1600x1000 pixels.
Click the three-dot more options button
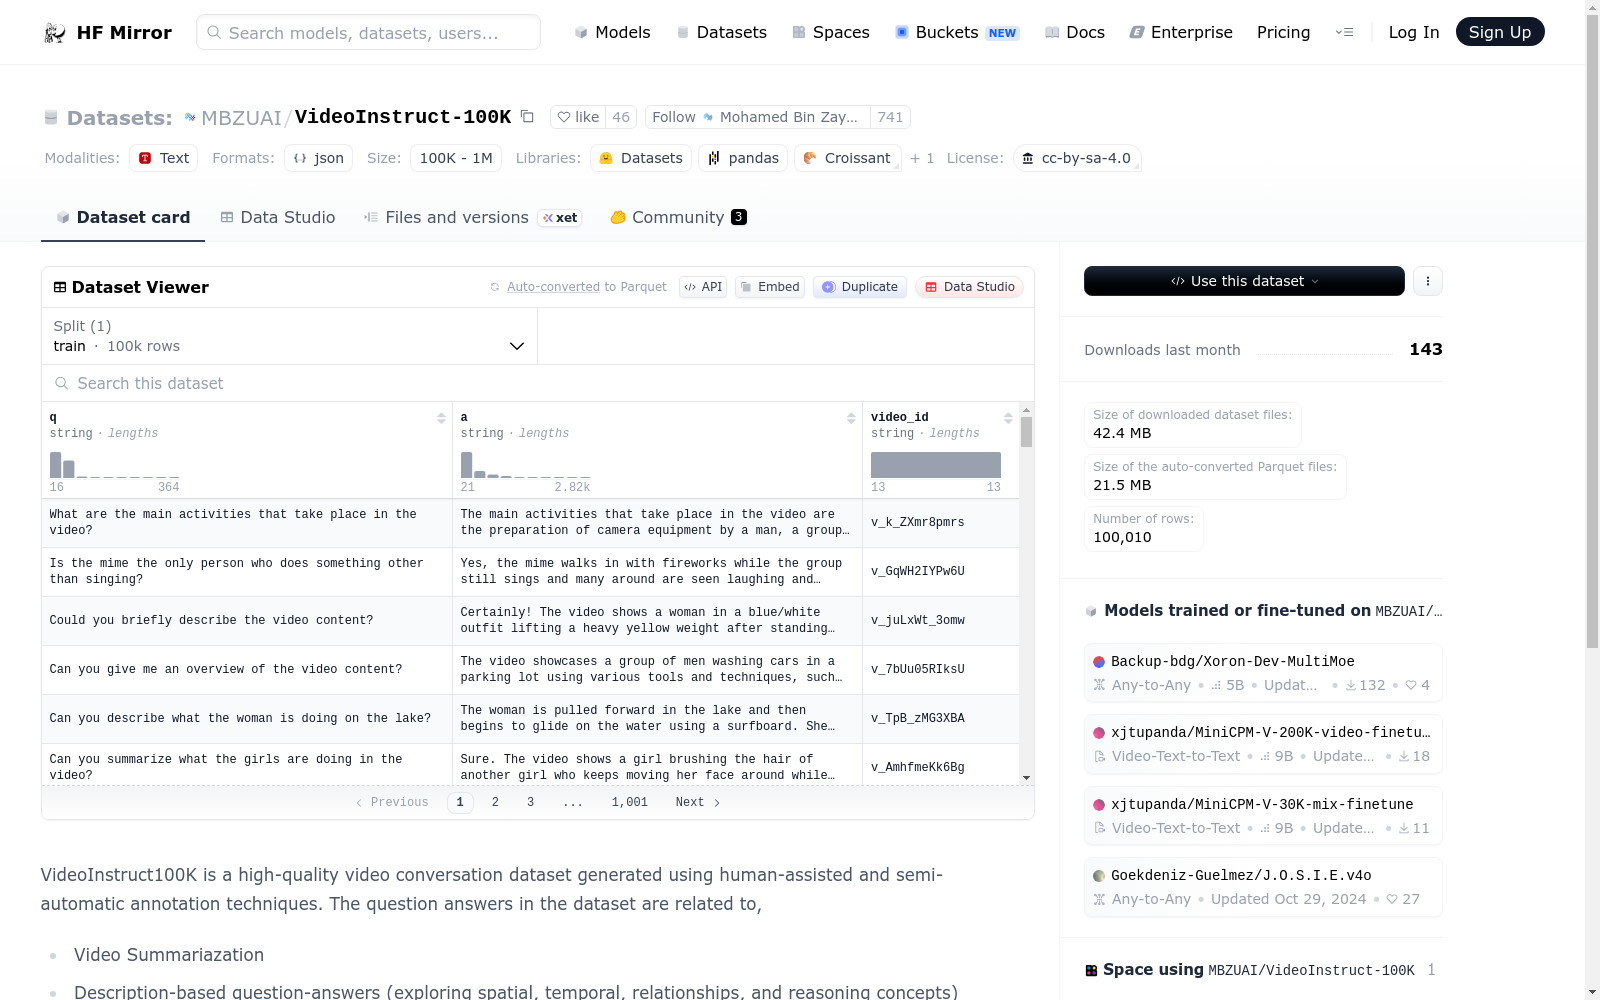coord(1428,281)
